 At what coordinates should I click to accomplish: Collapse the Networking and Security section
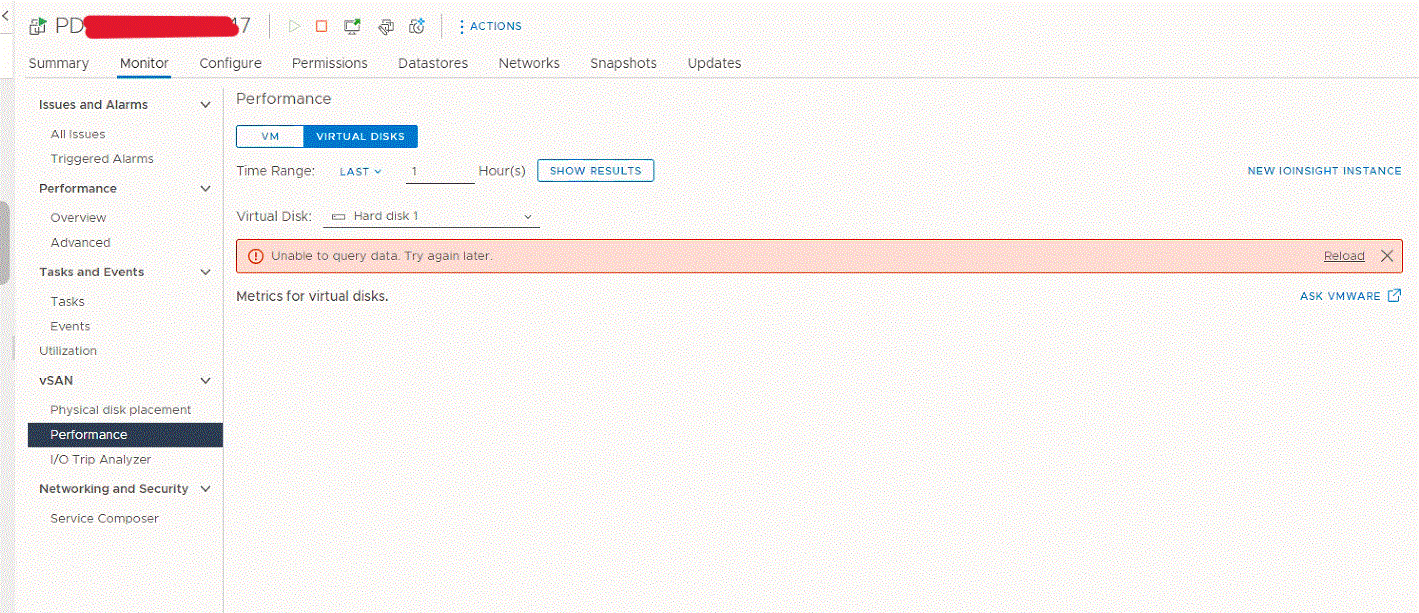tap(206, 489)
